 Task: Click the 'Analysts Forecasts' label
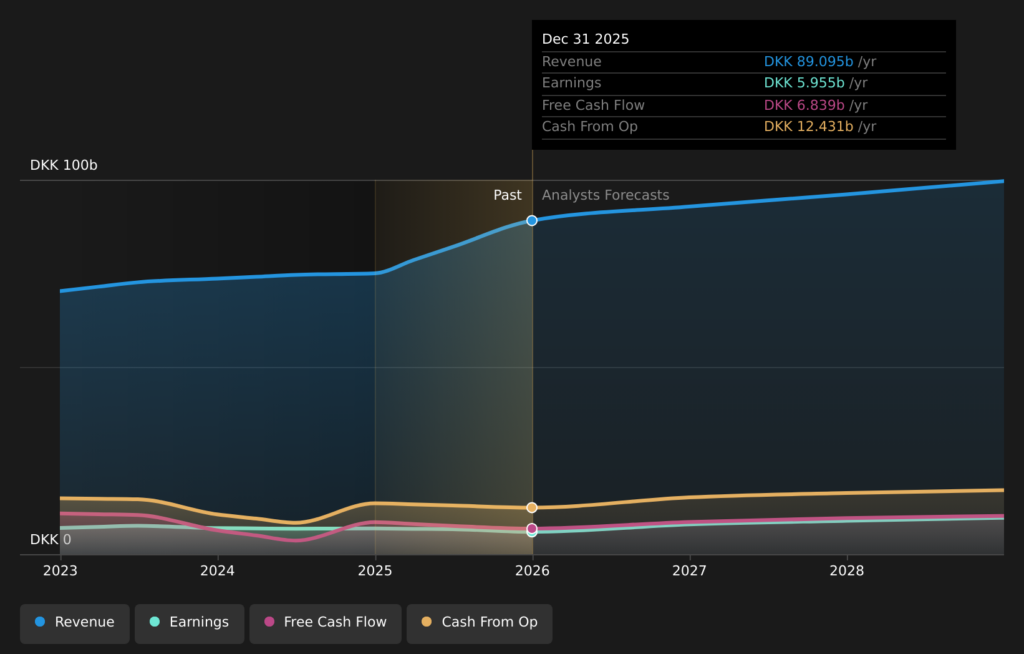pos(605,195)
